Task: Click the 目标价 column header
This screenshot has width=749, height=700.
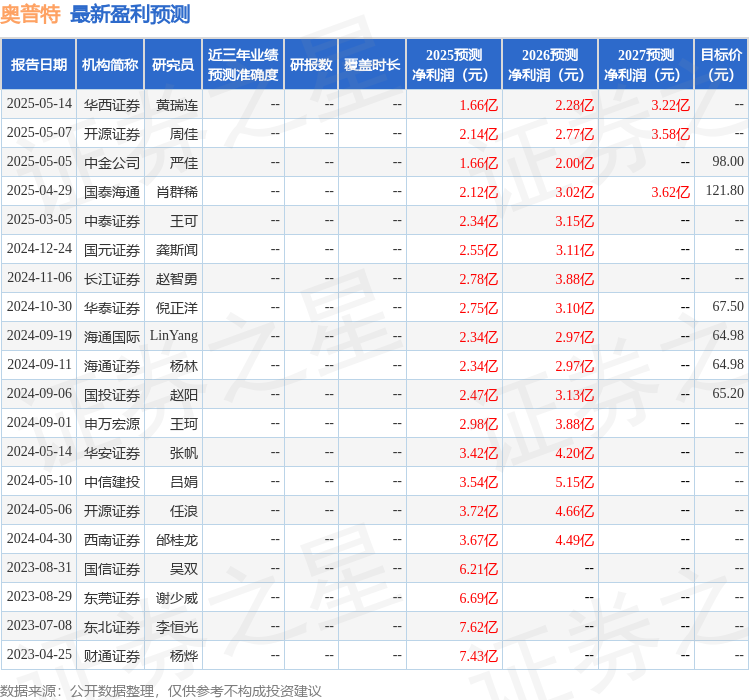Action: 721,65
